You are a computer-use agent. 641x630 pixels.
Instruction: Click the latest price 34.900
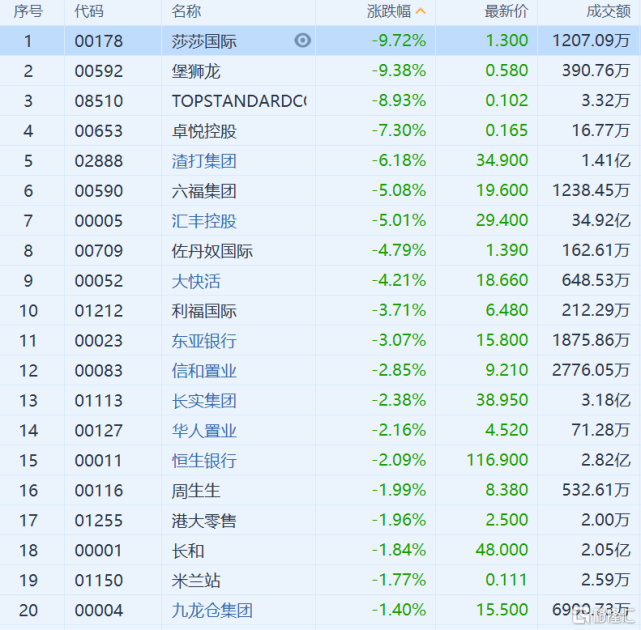502,160
